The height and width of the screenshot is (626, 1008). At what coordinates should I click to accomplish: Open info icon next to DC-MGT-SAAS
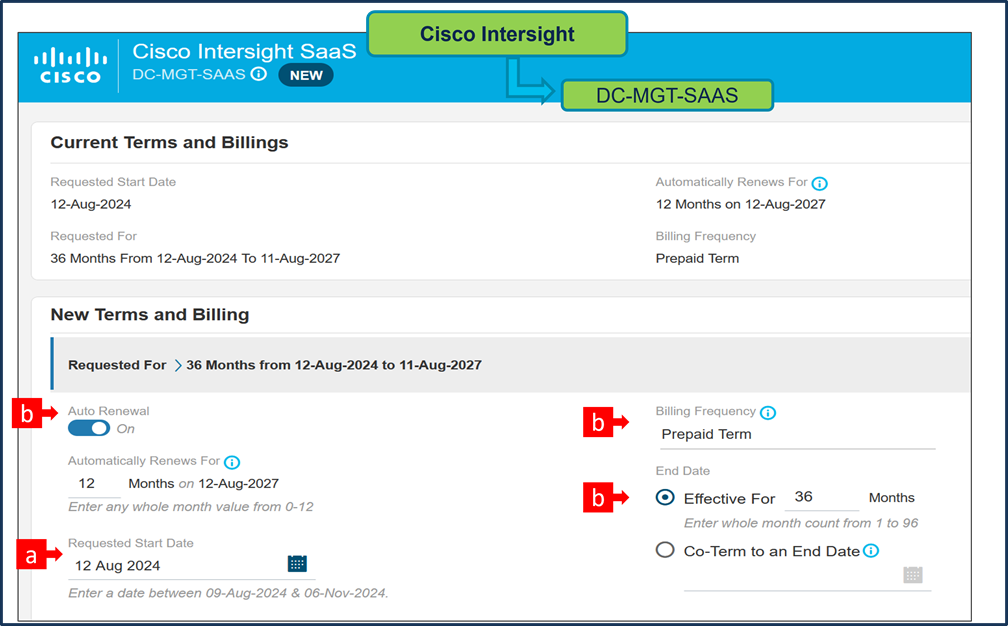coord(258,74)
